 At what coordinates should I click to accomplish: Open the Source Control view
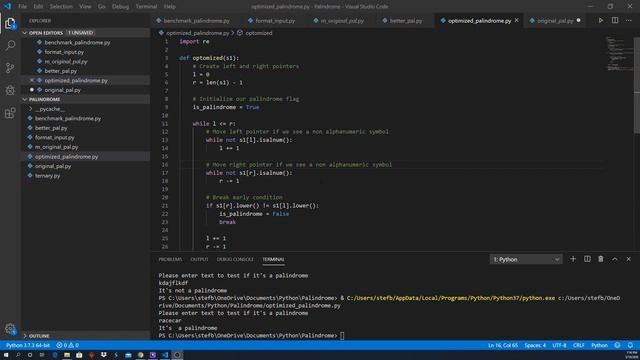tap(10, 67)
